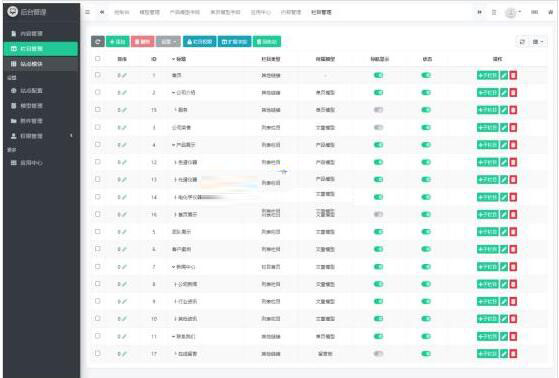Click the gray refresh icon button in toolbar
Viewport: 559px width, 378px height.
[x=98, y=42]
